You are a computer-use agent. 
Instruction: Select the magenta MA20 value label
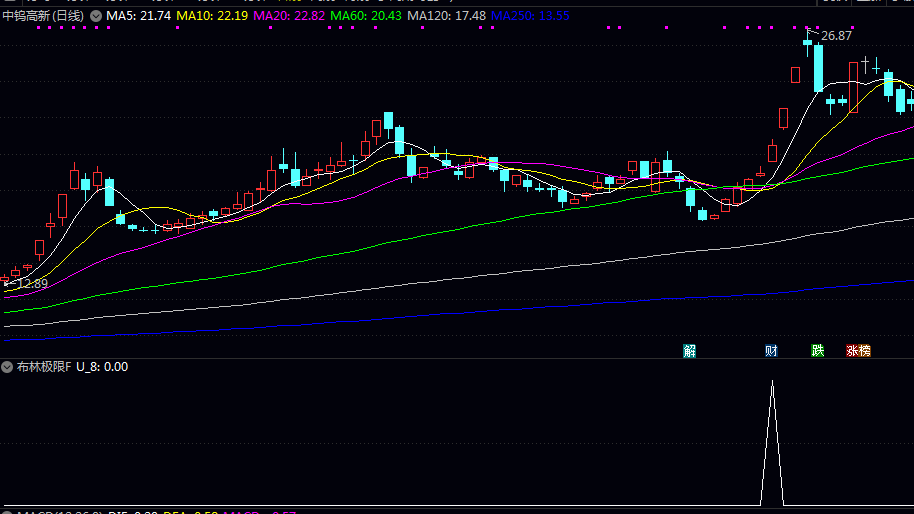289,16
